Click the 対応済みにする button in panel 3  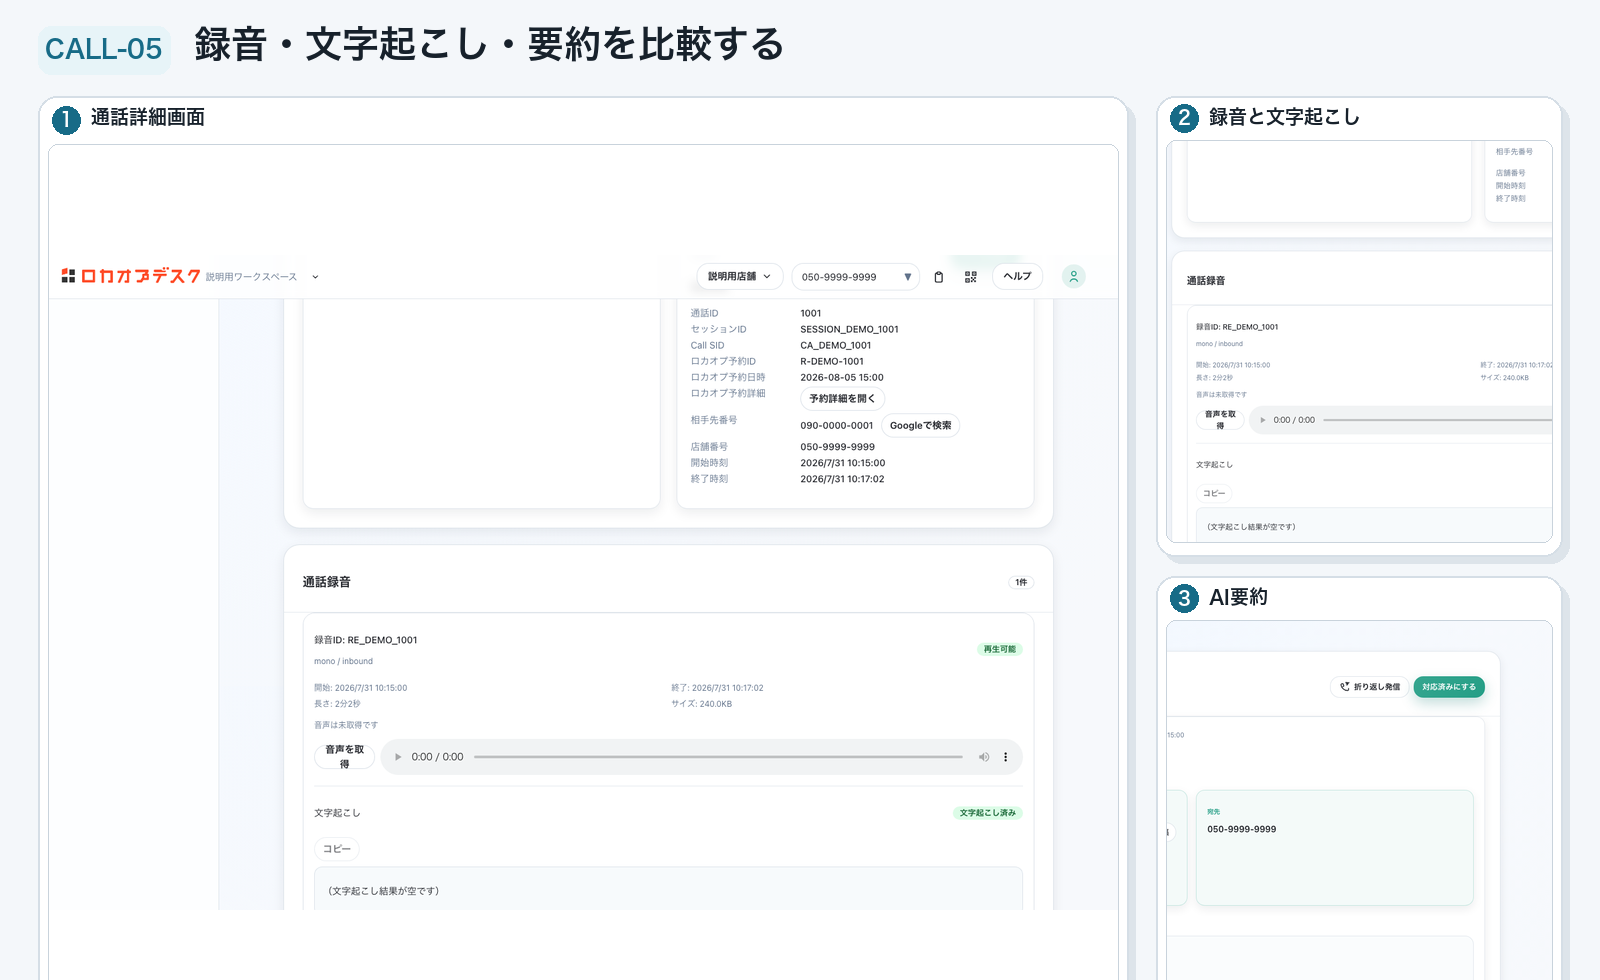pyautogui.click(x=1449, y=687)
